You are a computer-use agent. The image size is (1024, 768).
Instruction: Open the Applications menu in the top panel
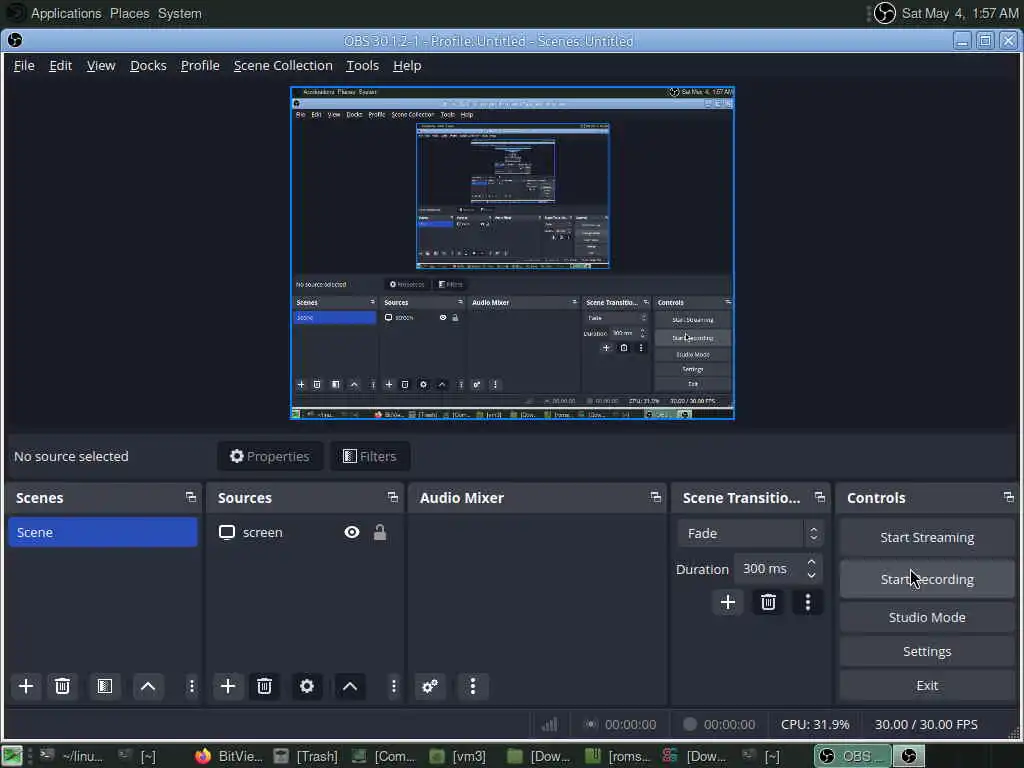[66, 13]
